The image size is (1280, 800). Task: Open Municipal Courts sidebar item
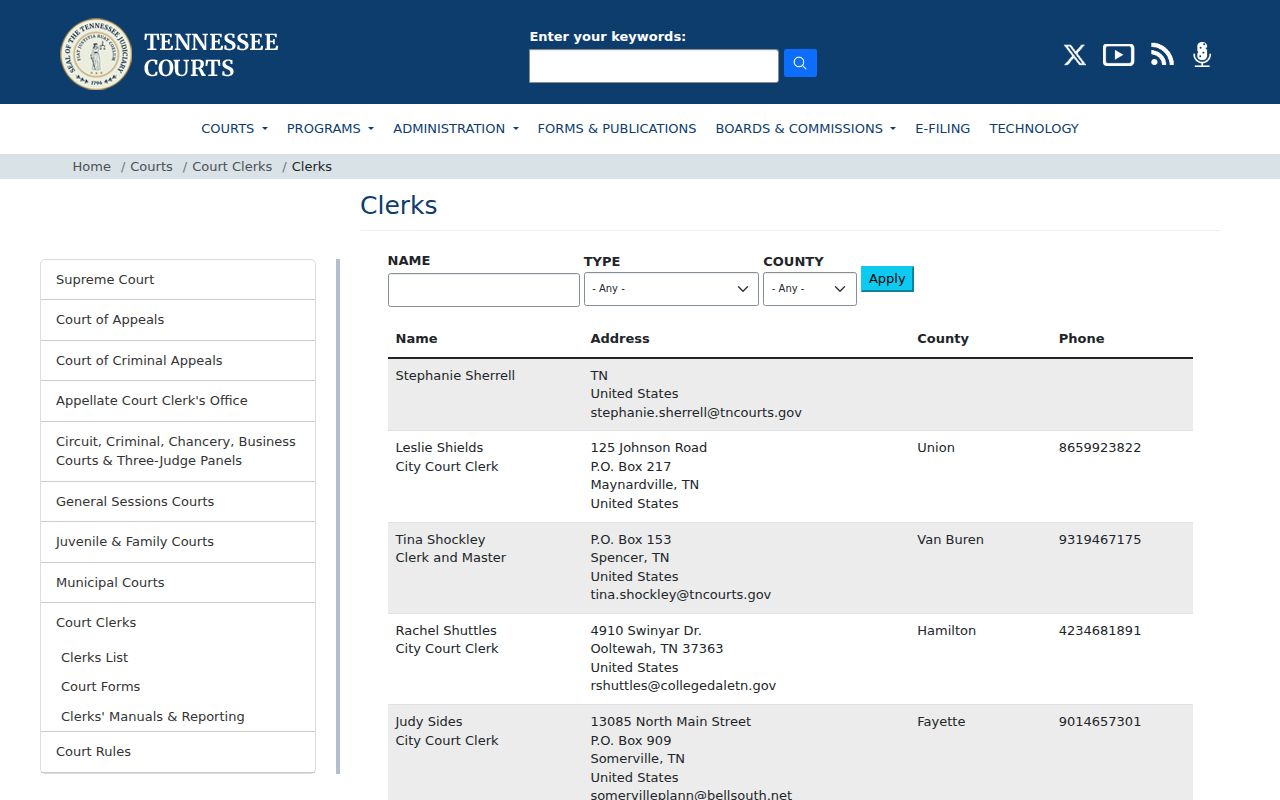pyautogui.click(x=178, y=583)
